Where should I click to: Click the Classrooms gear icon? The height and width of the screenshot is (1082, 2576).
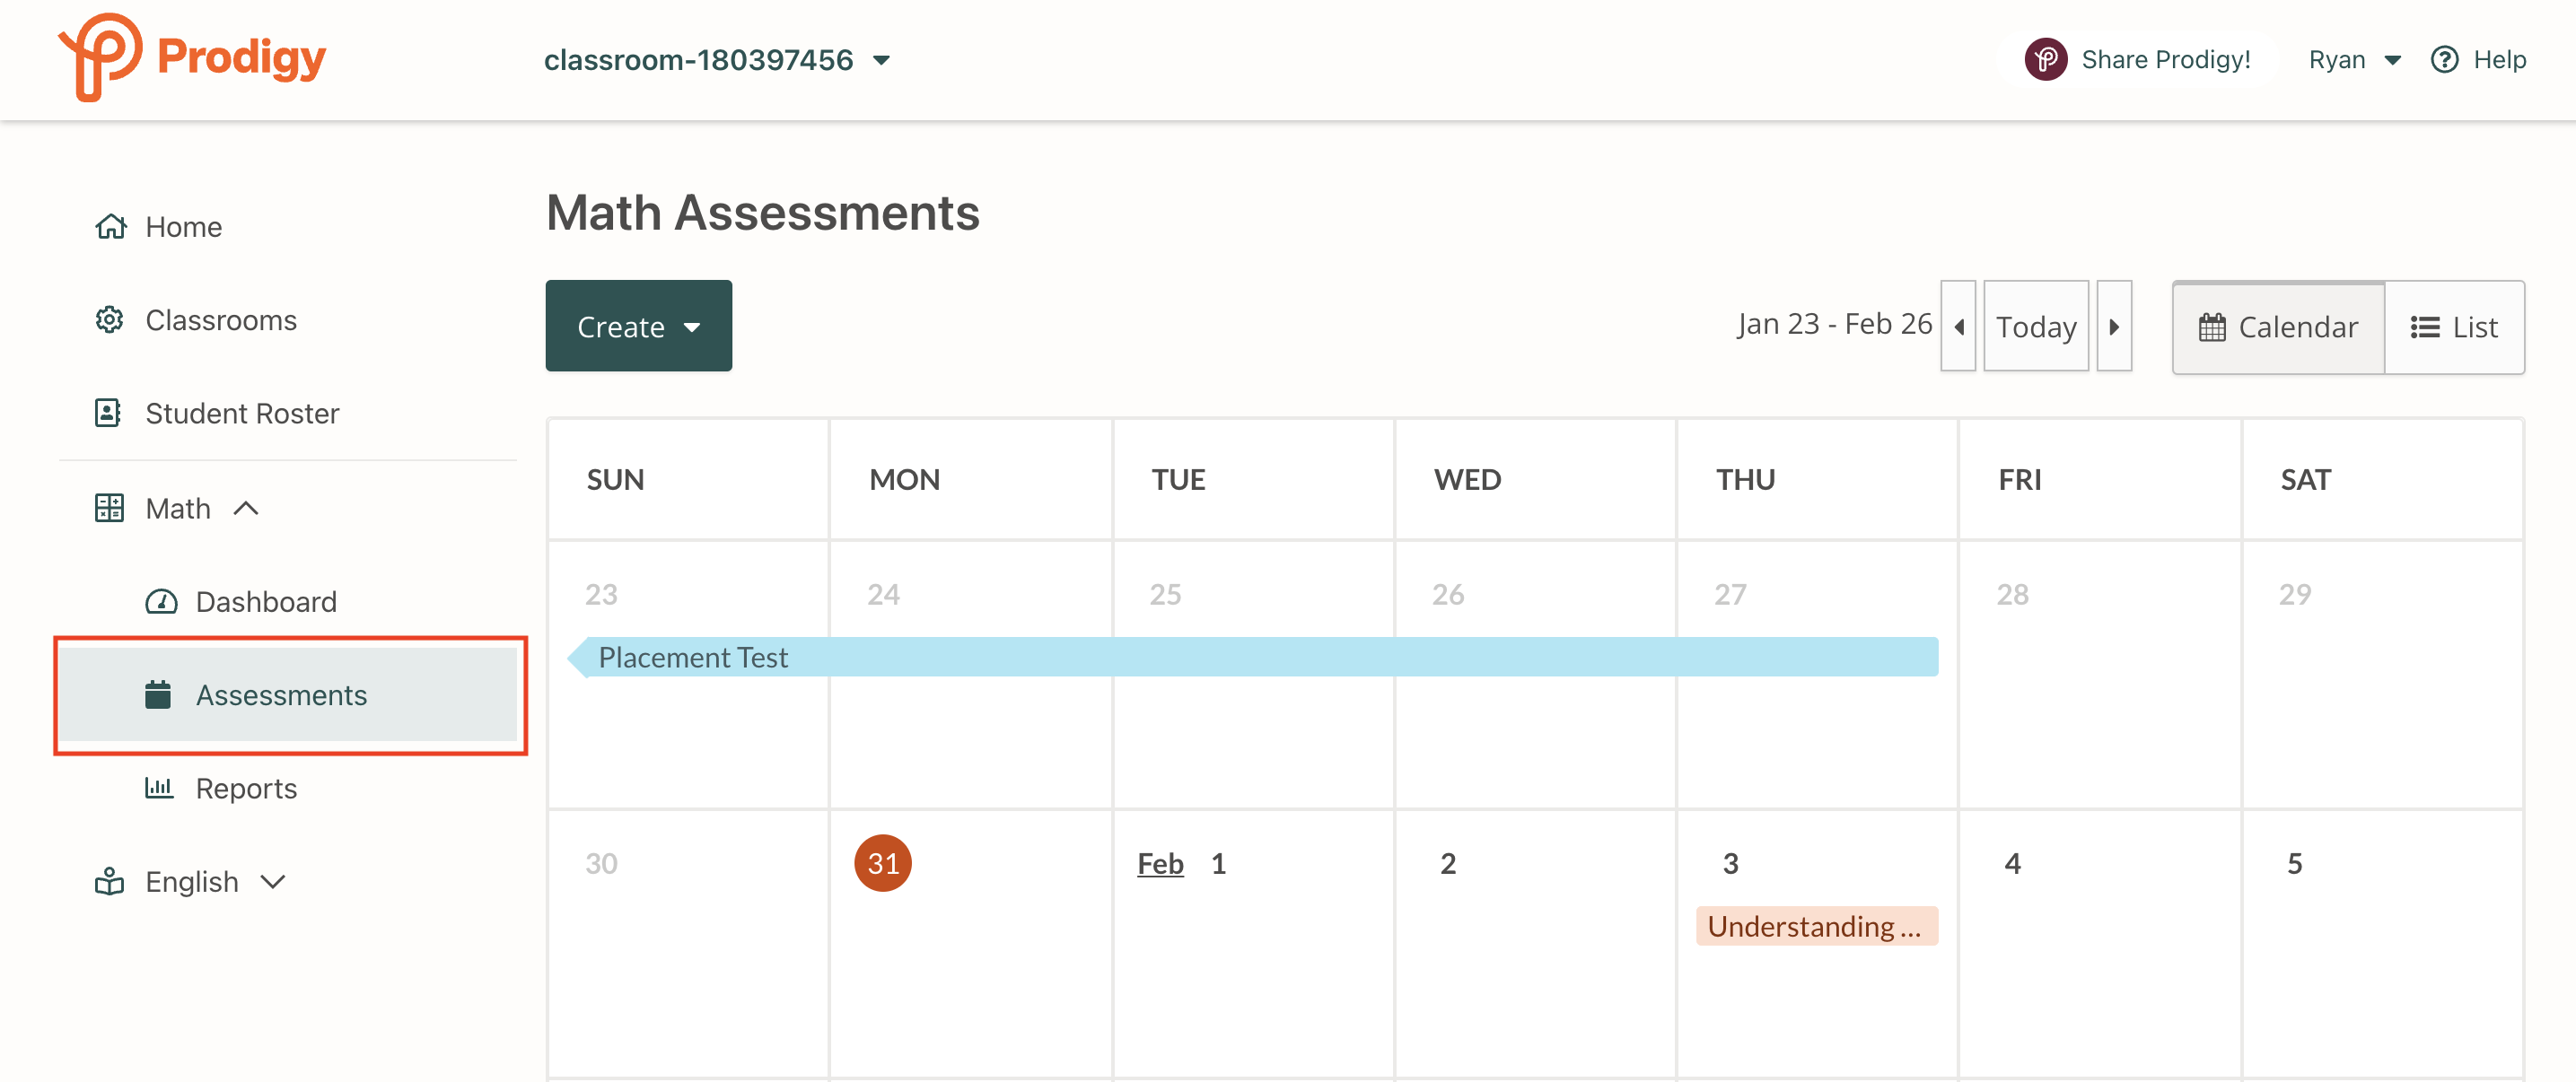click(110, 319)
